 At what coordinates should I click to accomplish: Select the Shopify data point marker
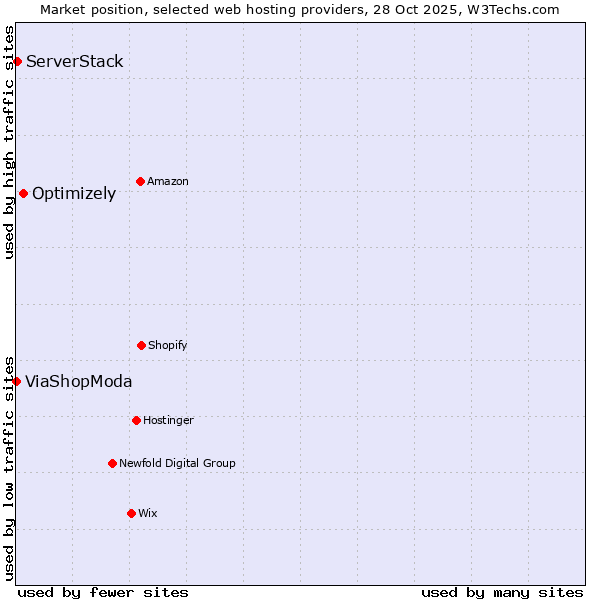[141, 346]
